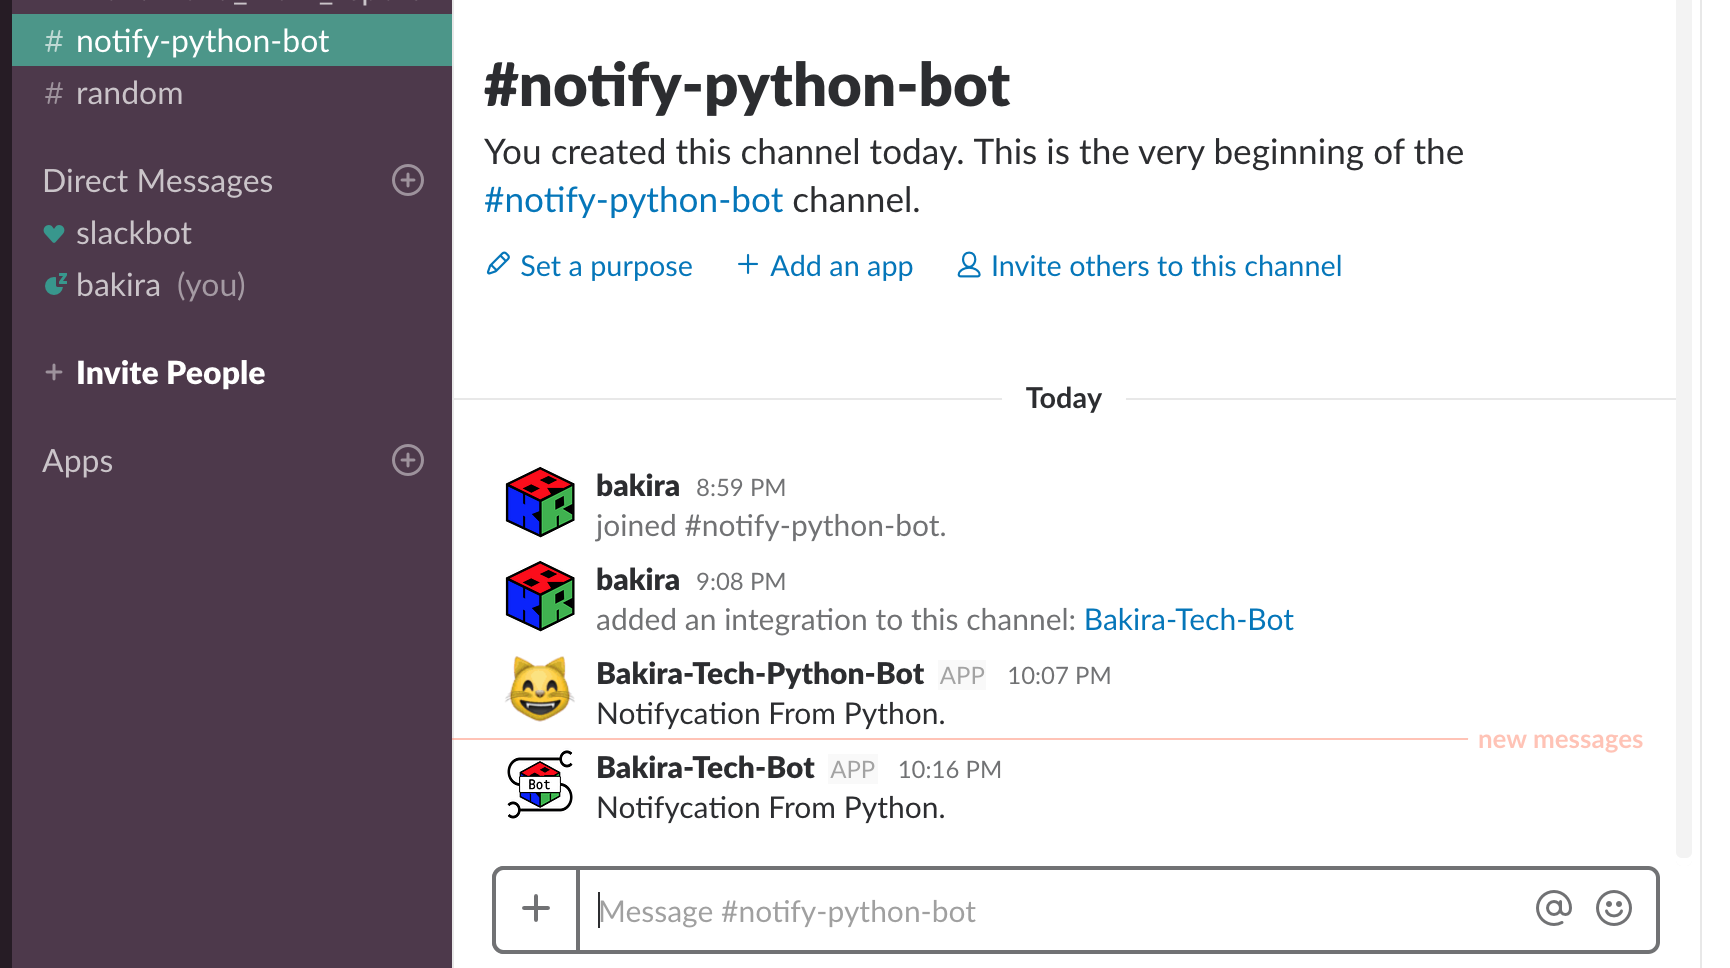
Task: Click the 10:07 PM message timestamp
Action: 1059,676
